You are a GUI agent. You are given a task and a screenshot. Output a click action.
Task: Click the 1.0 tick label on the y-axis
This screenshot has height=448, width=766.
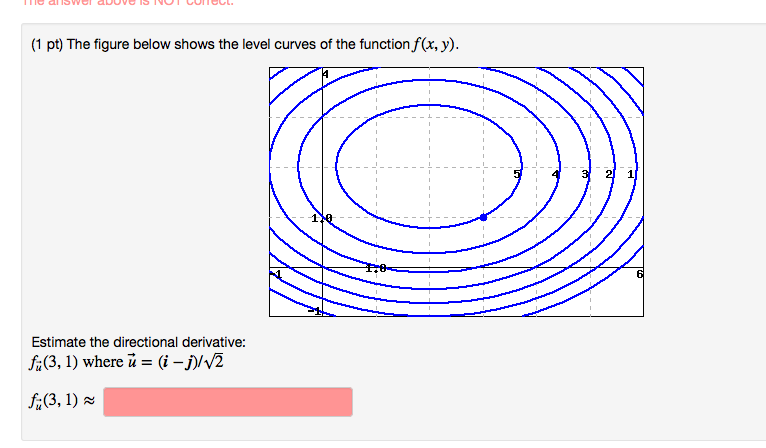[322, 218]
